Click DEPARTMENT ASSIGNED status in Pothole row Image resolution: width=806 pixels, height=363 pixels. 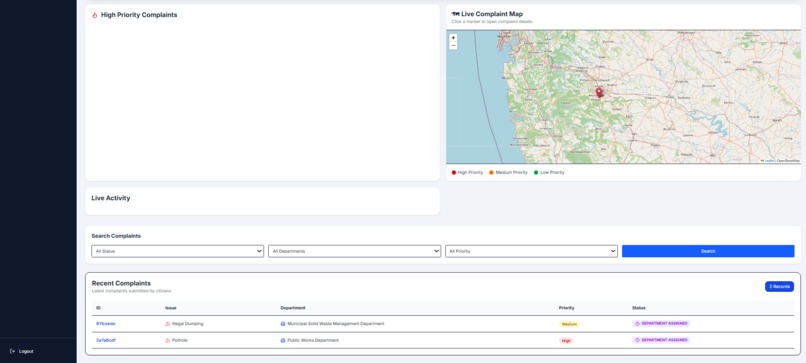coord(661,340)
